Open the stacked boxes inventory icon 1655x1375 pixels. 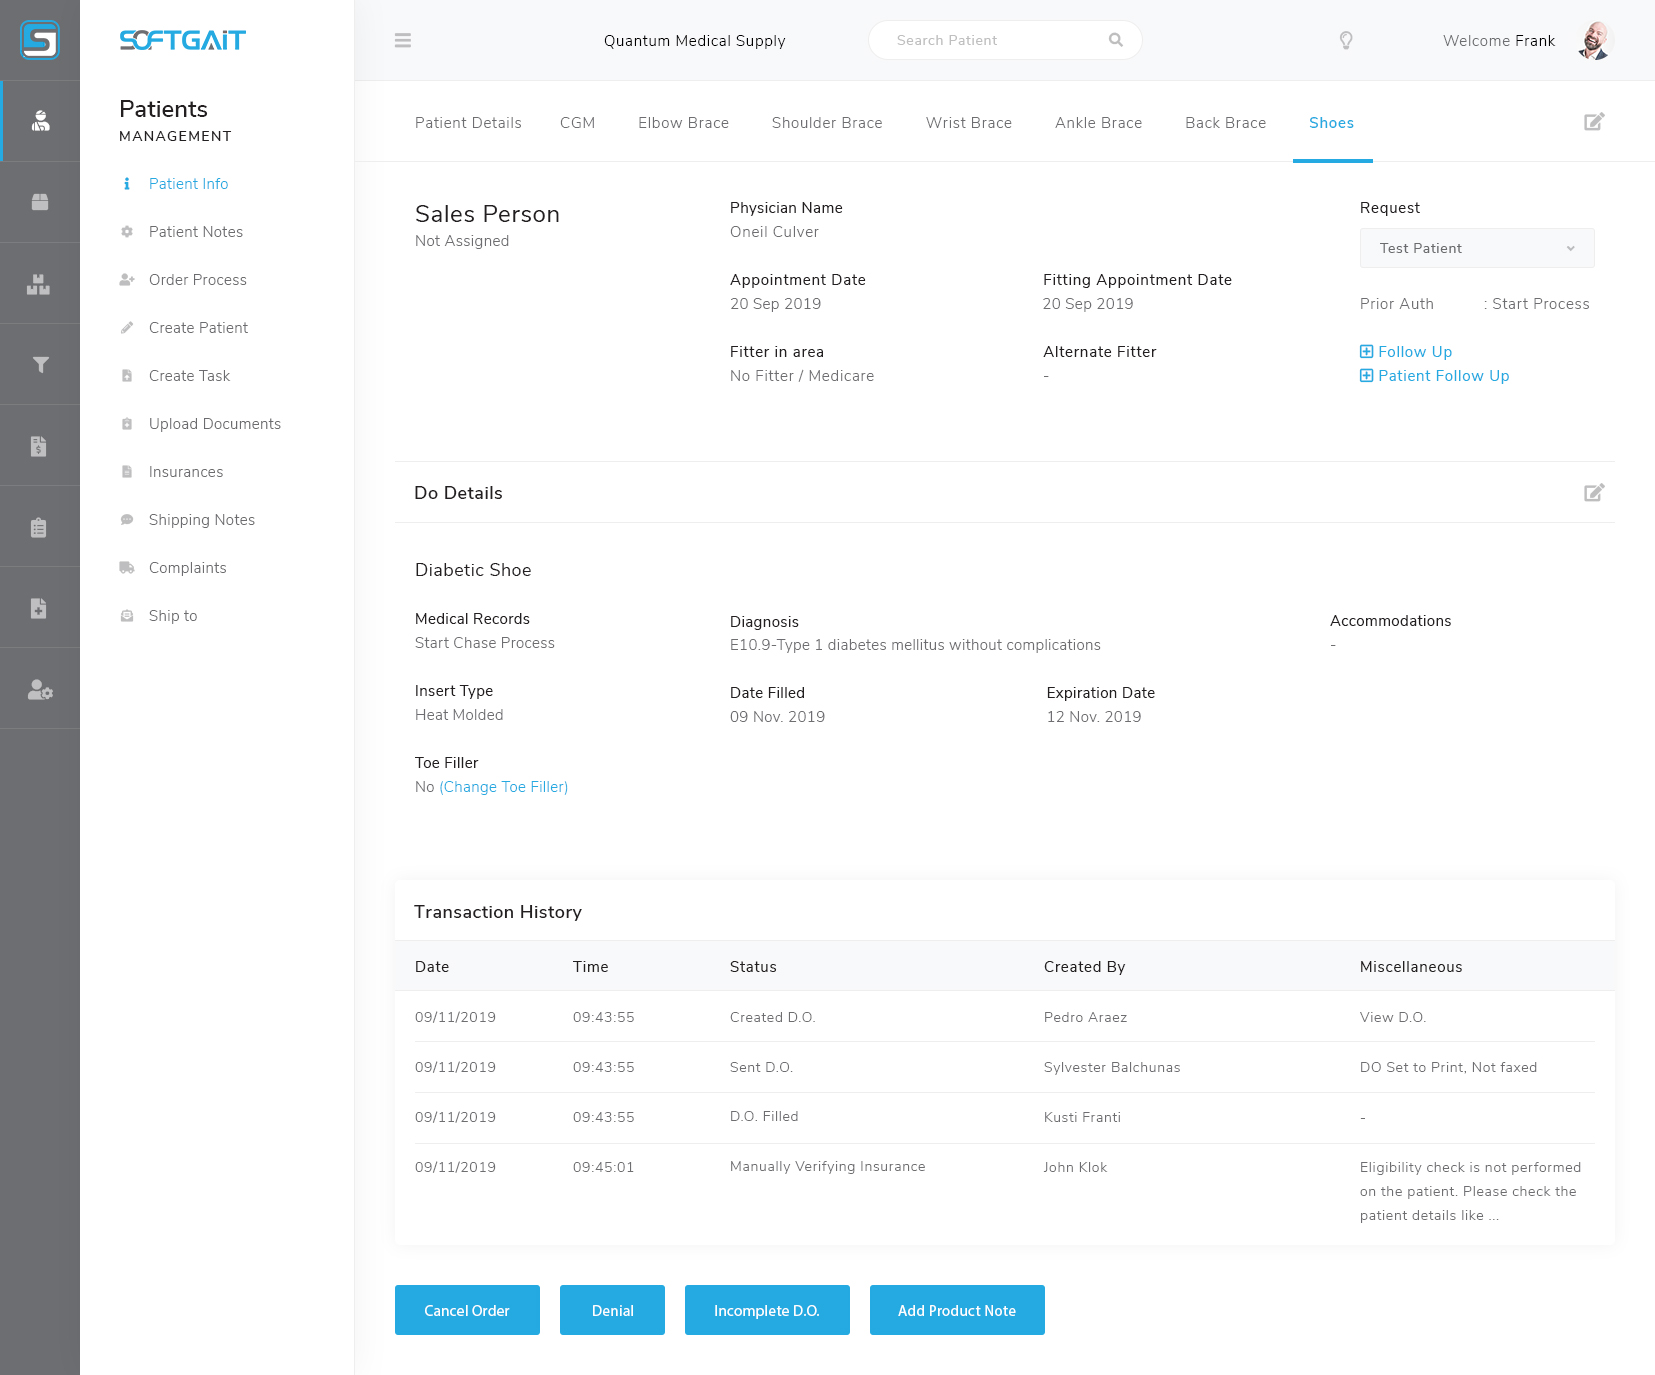39,284
